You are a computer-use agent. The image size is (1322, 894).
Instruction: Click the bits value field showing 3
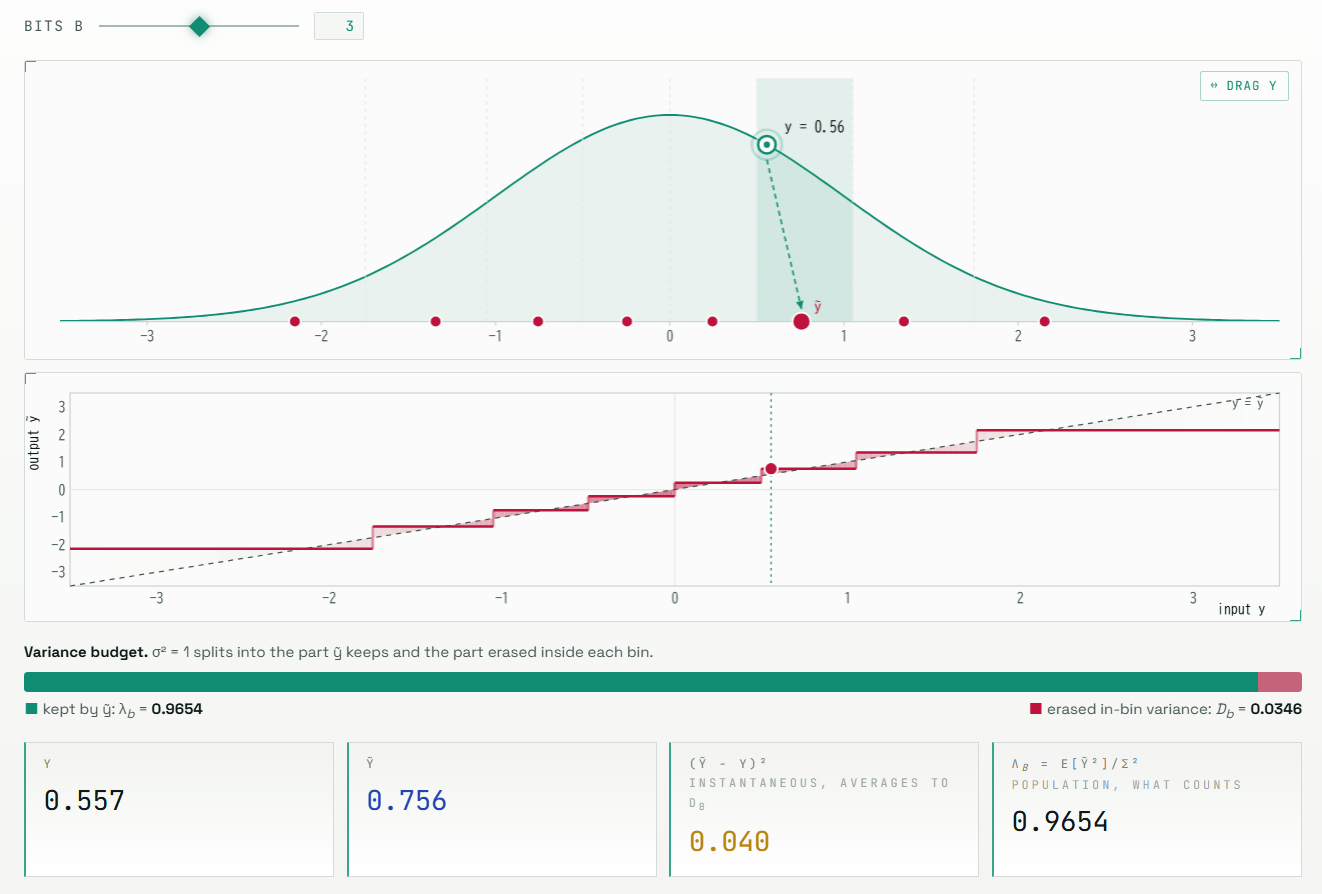[338, 26]
